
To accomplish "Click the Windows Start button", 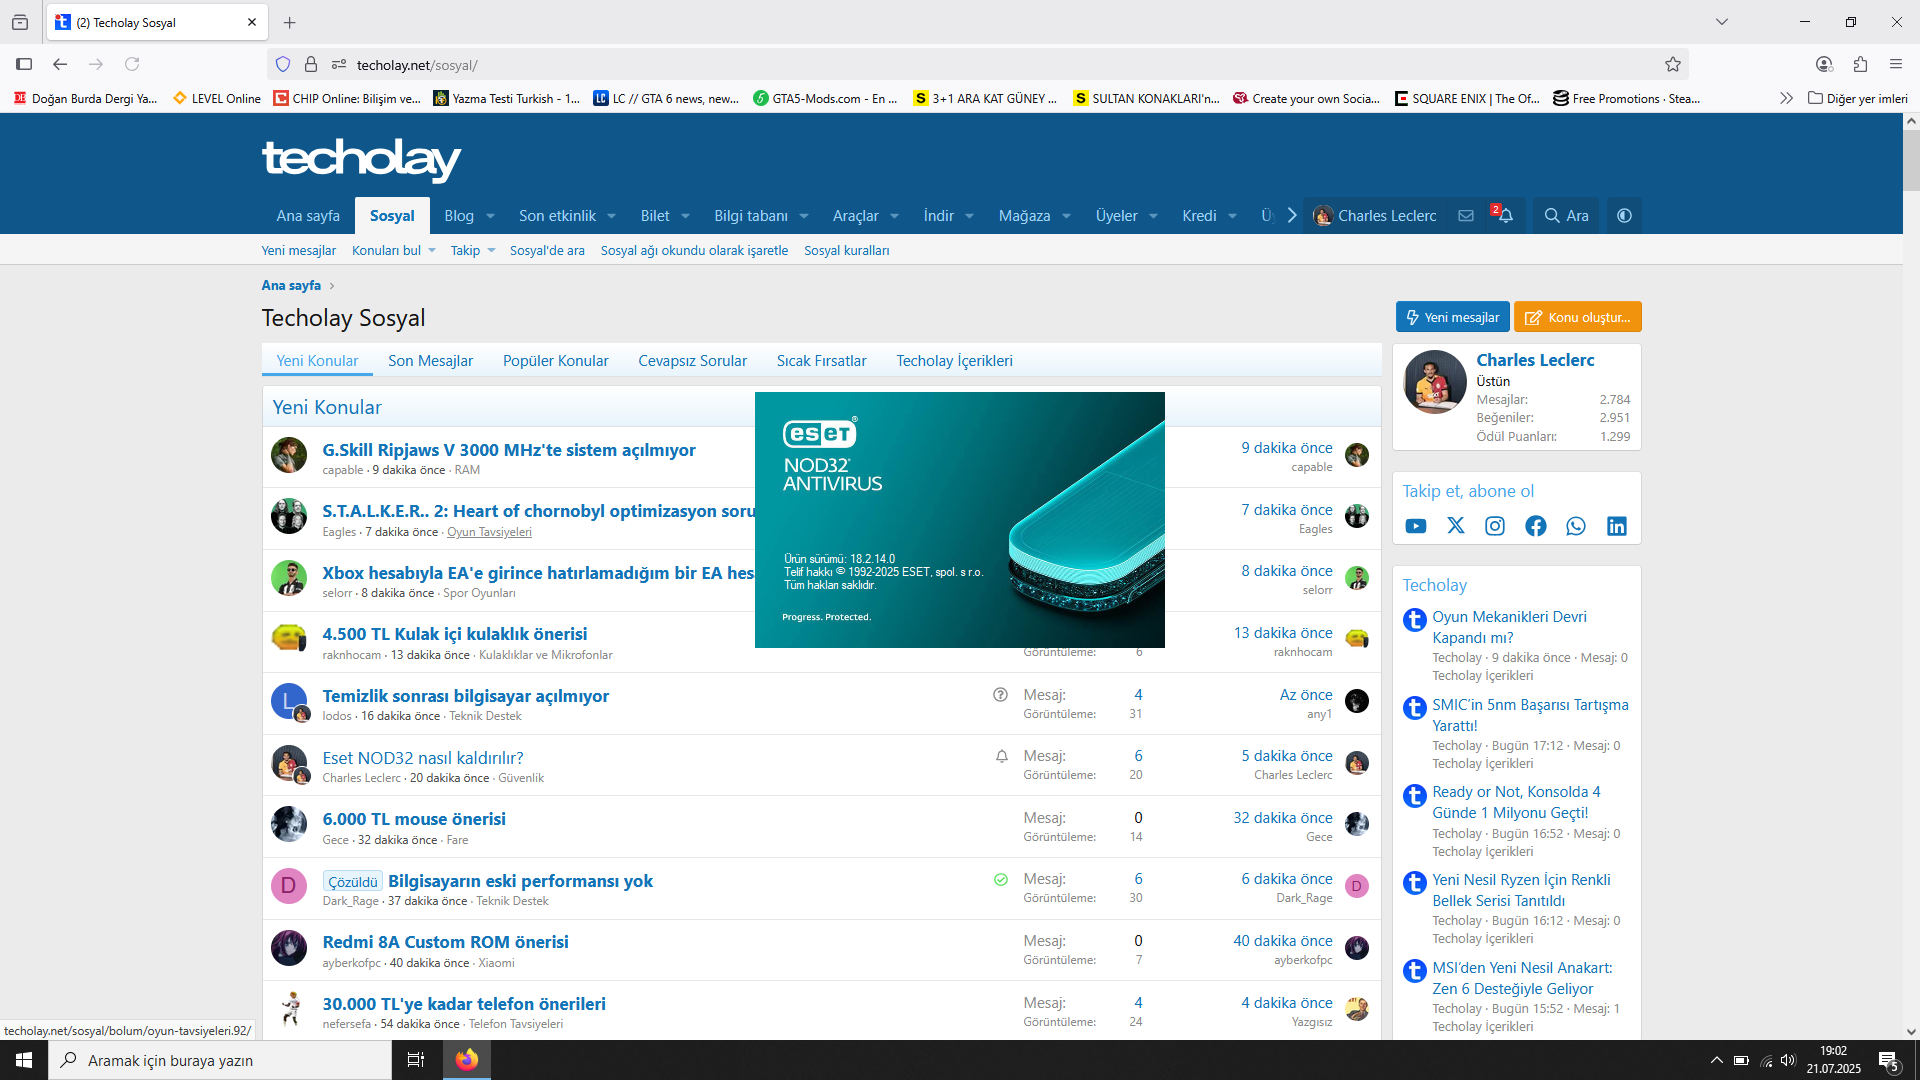I will 24,1060.
